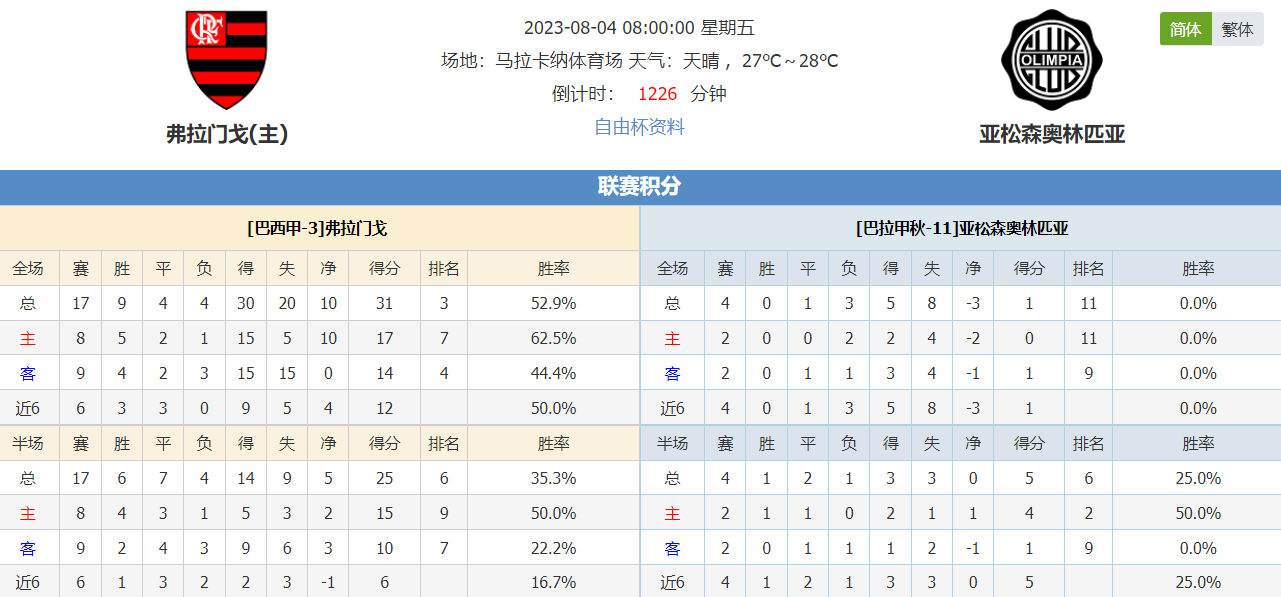Select red 主 row in Flamengo full-time table
This screenshot has height=597, width=1281.
click(319, 338)
